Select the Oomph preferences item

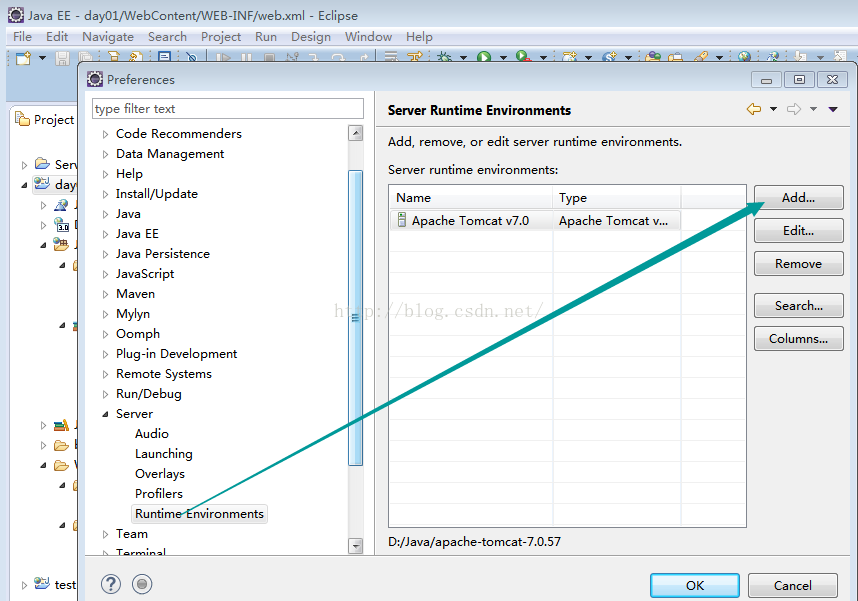[x=138, y=334]
